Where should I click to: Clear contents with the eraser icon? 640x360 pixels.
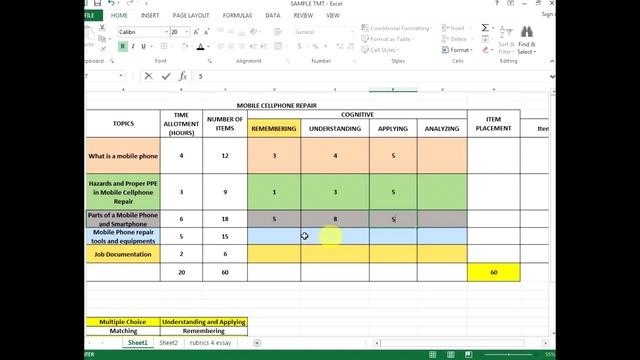pos(485,50)
